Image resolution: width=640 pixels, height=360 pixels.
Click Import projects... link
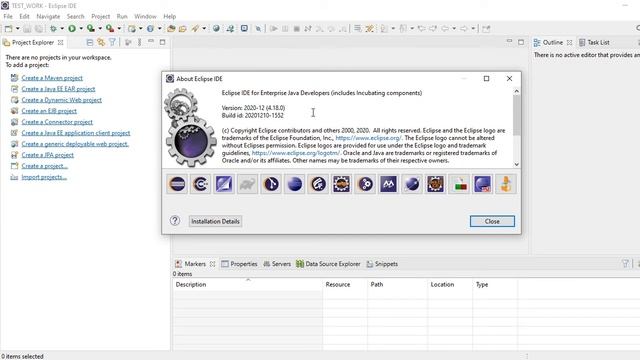[x=44, y=177]
